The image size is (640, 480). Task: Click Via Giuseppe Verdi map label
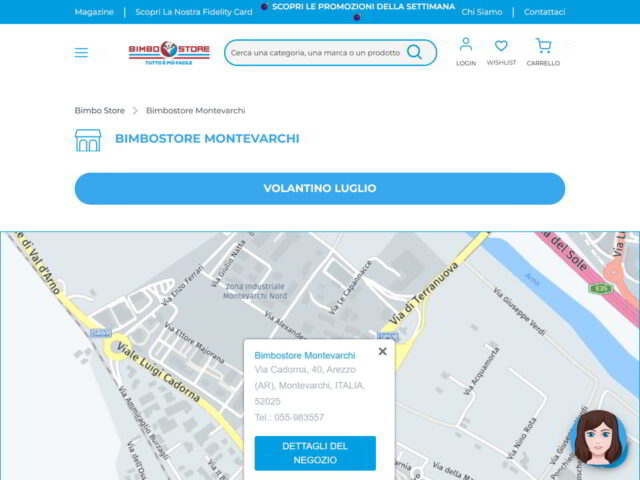(x=519, y=311)
